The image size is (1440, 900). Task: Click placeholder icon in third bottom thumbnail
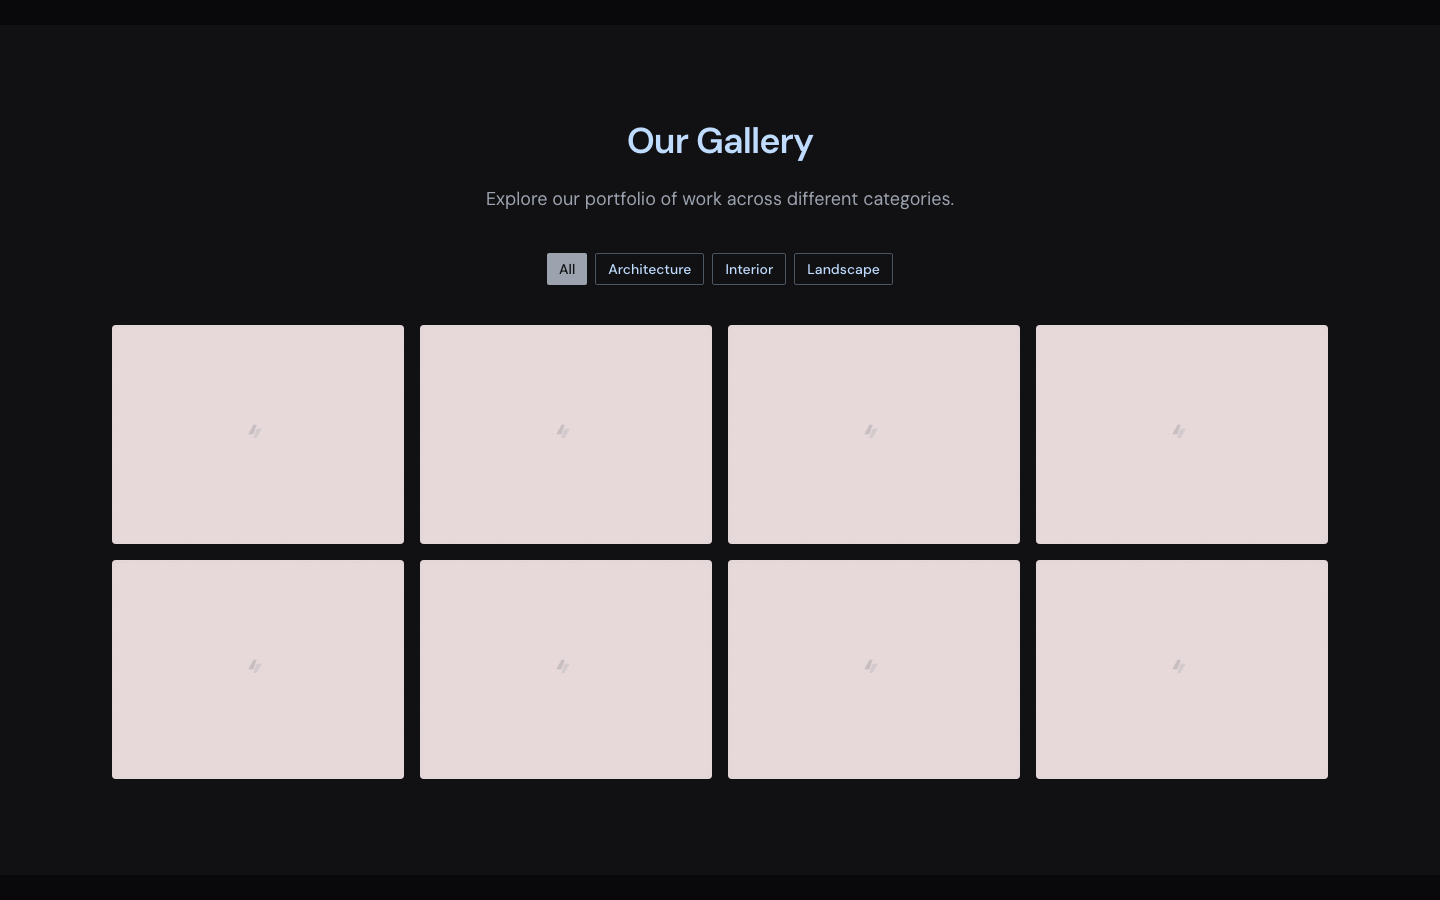pyautogui.click(x=872, y=666)
